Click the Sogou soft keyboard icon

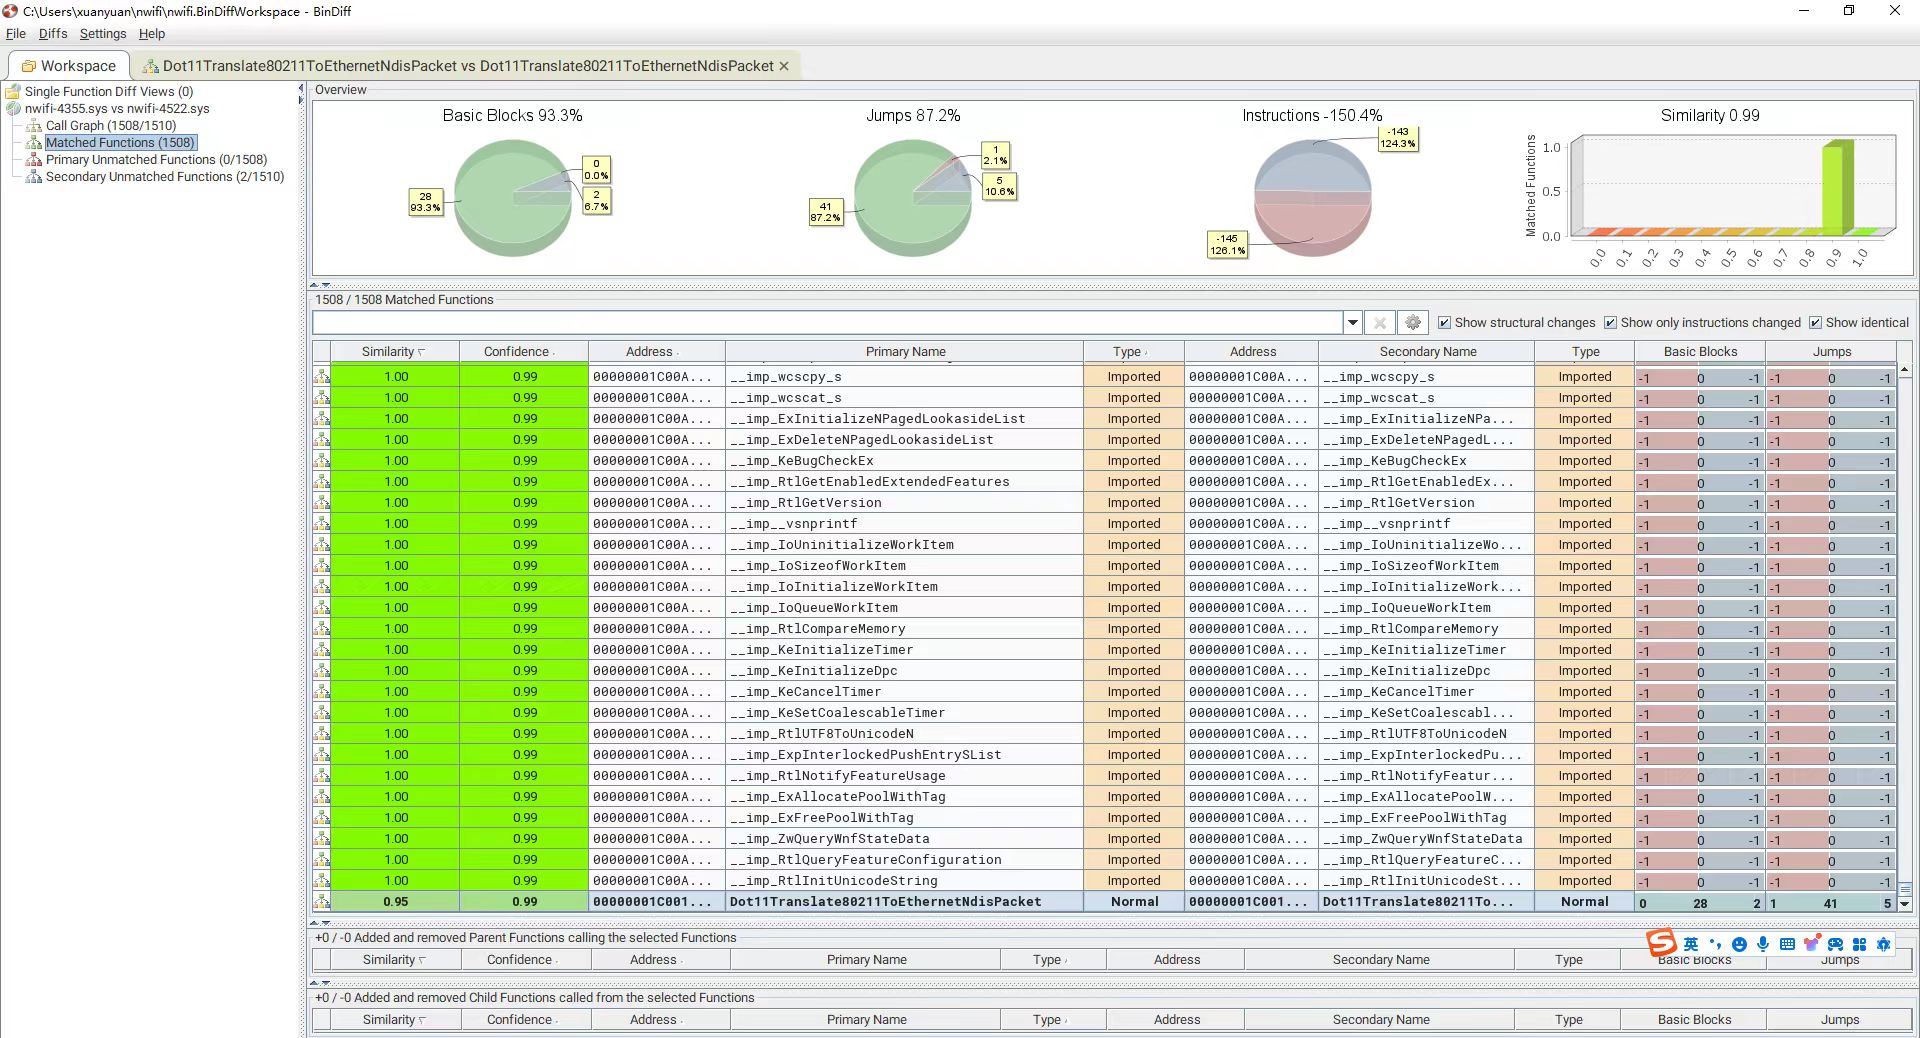coord(1787,944)
